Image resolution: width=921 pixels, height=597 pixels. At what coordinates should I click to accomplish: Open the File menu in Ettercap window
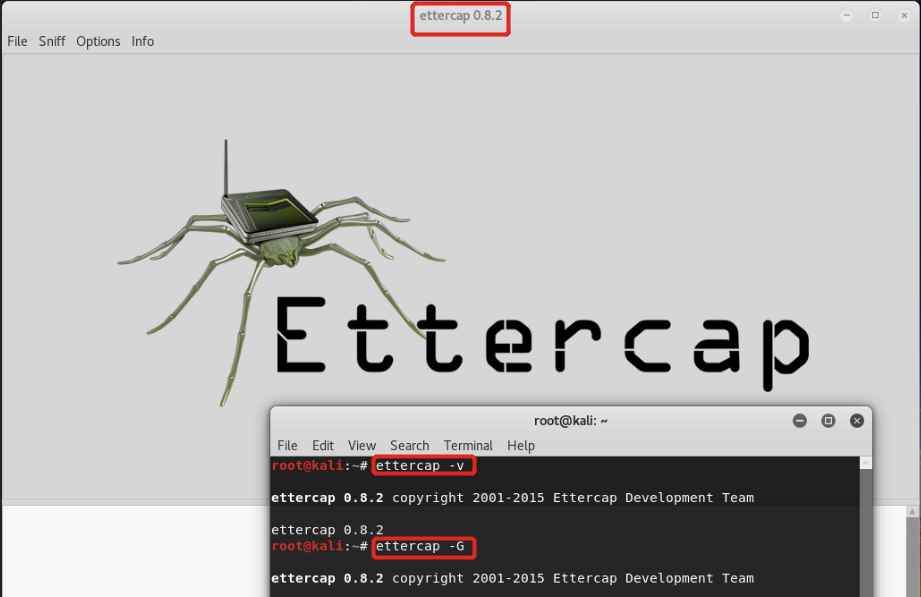click(x=17, y=41)
